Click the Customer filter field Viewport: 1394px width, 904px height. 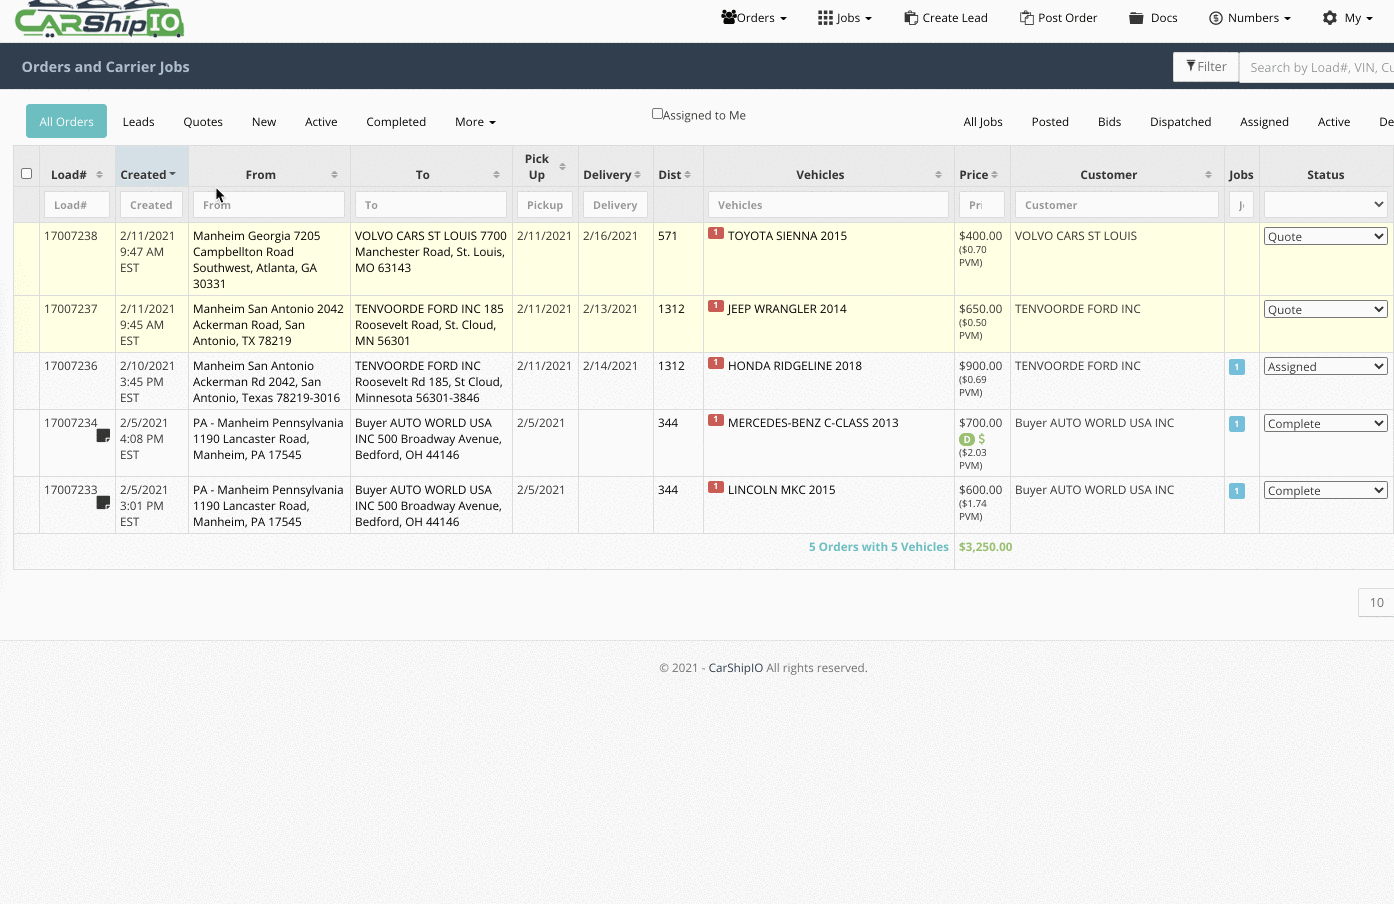(x=1117, y=205)
